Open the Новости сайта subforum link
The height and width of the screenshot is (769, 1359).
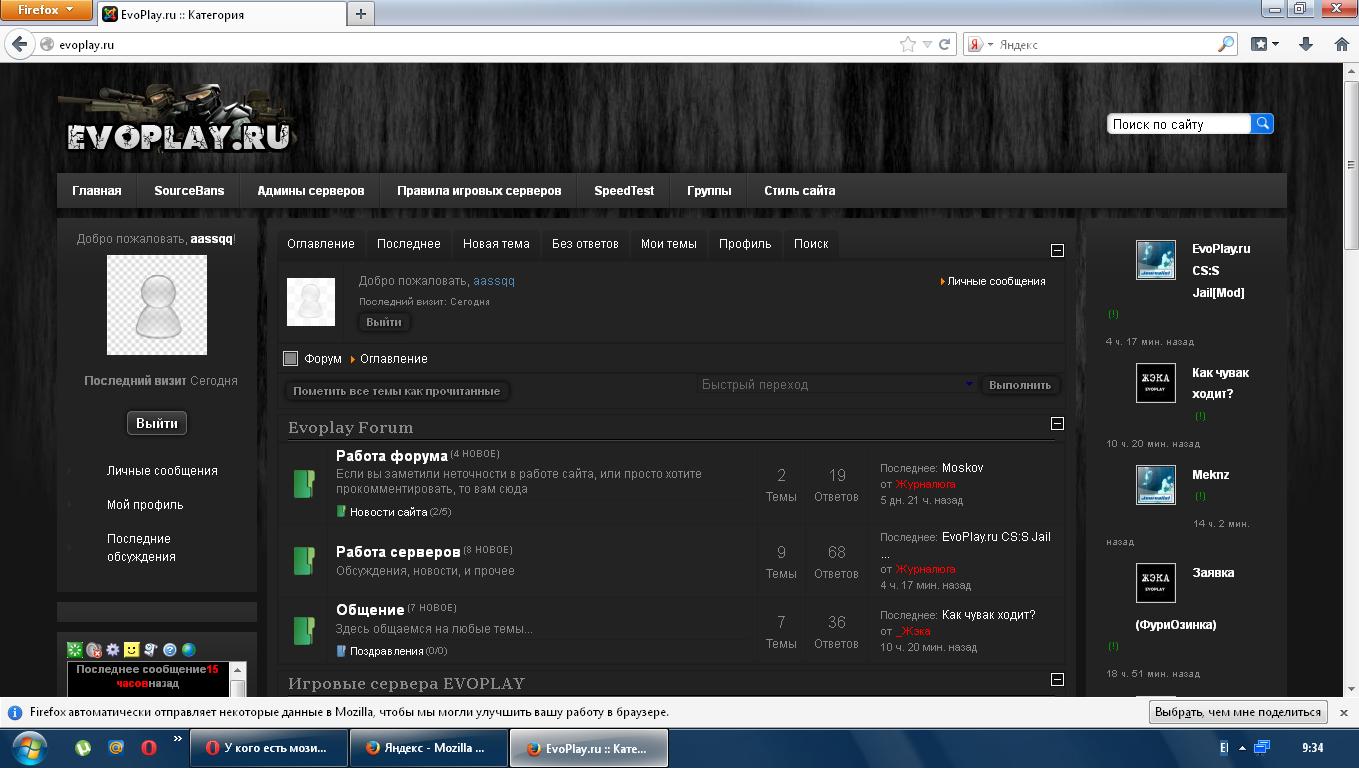point(388,512)
